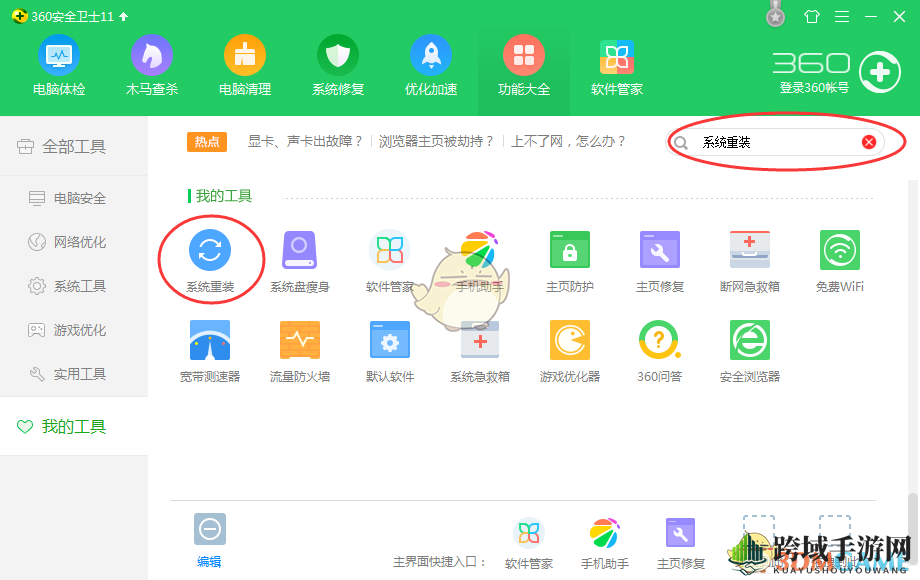The image size is (920, 580).
Task: Launch the 系统急救箱 tool
Action: click(x=479, y=351)
